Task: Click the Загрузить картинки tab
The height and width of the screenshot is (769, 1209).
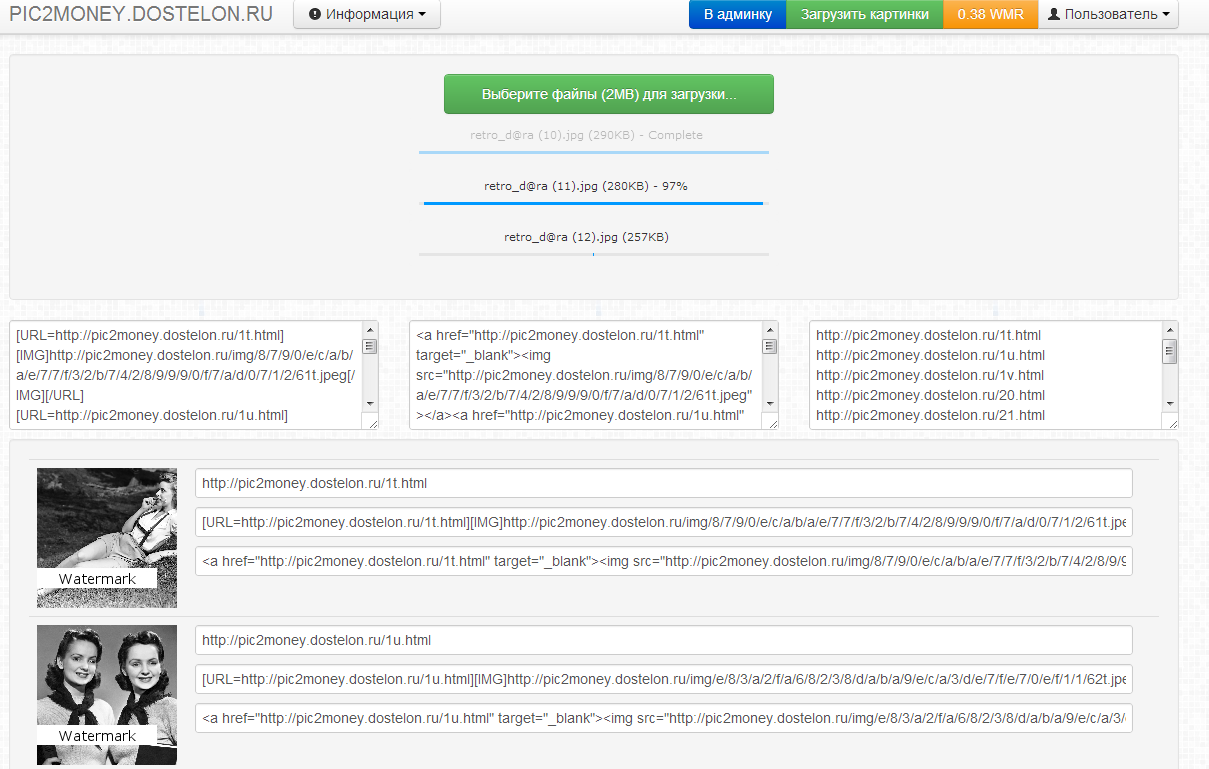Action: click(x=864, y=15)
